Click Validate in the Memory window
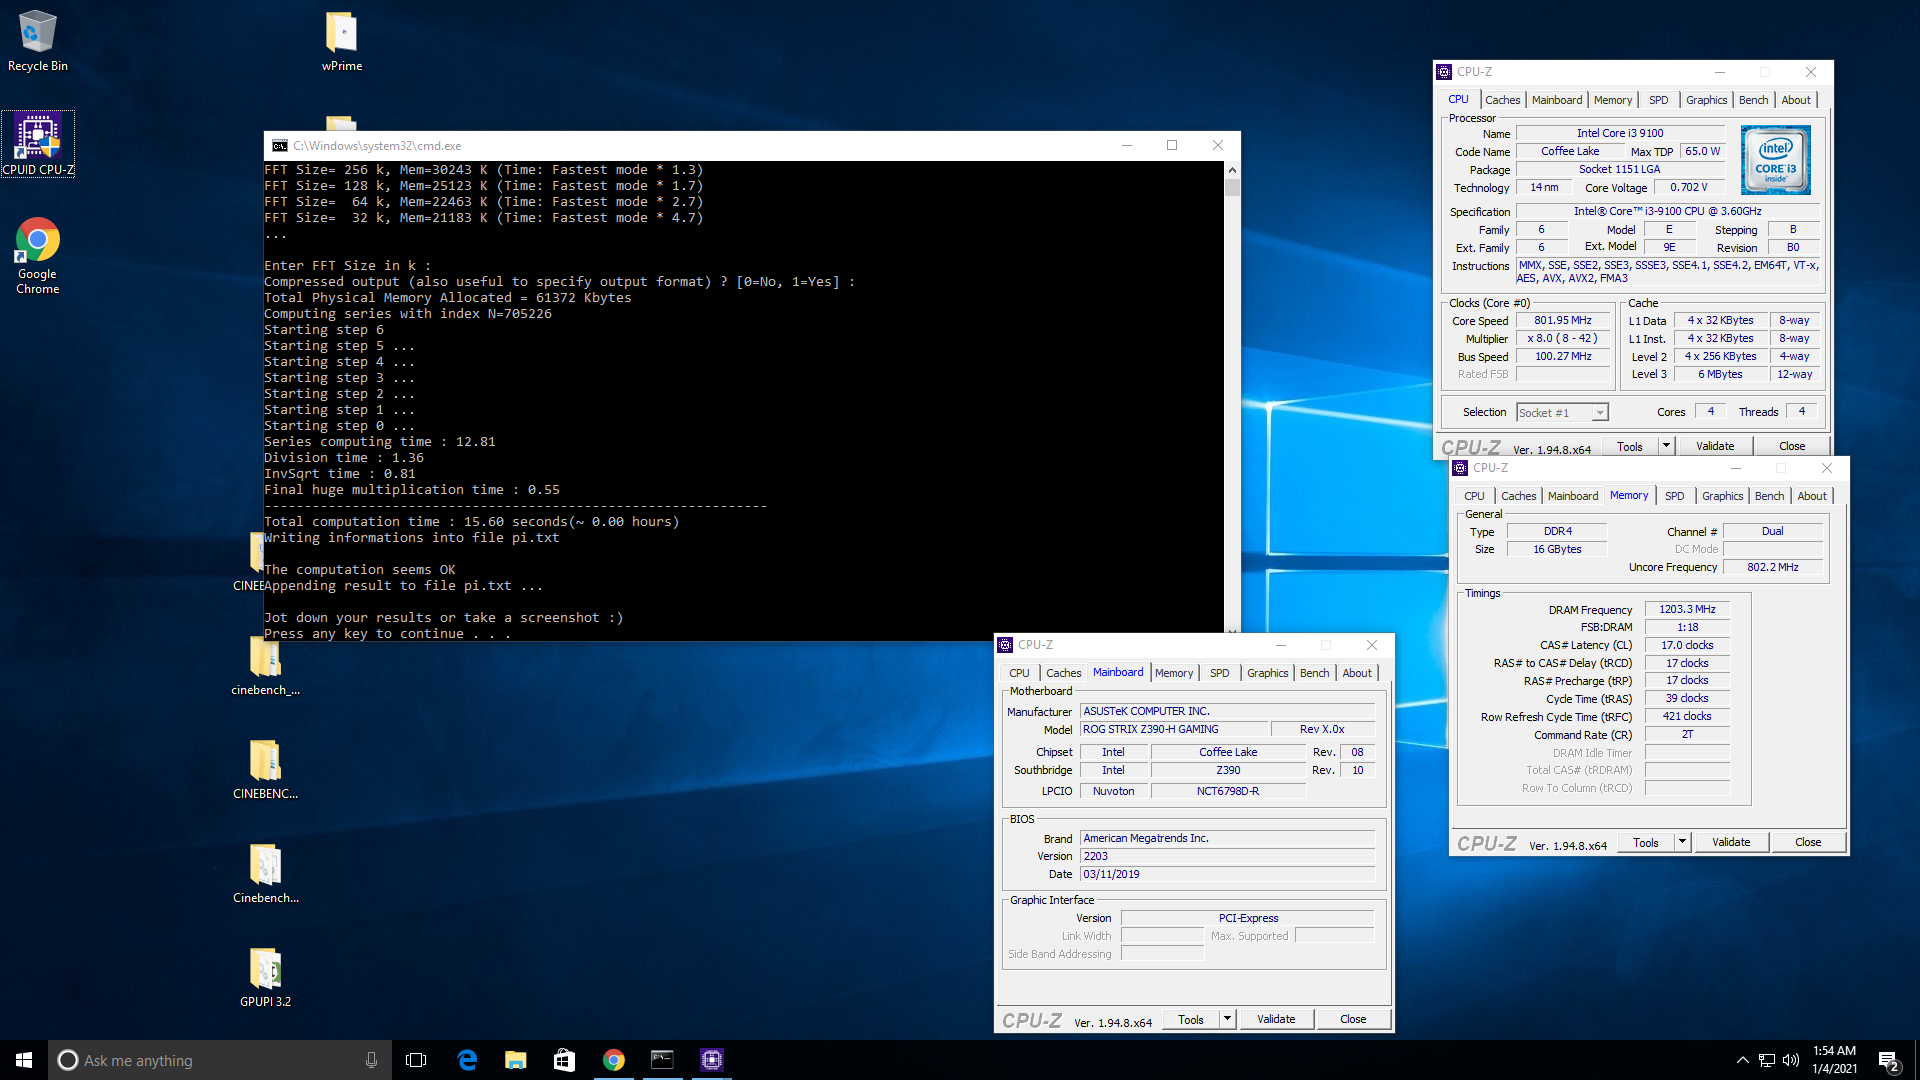Image resolution: width=1920 pixels, height=1080 pixels. click(x=1731, y=842)
